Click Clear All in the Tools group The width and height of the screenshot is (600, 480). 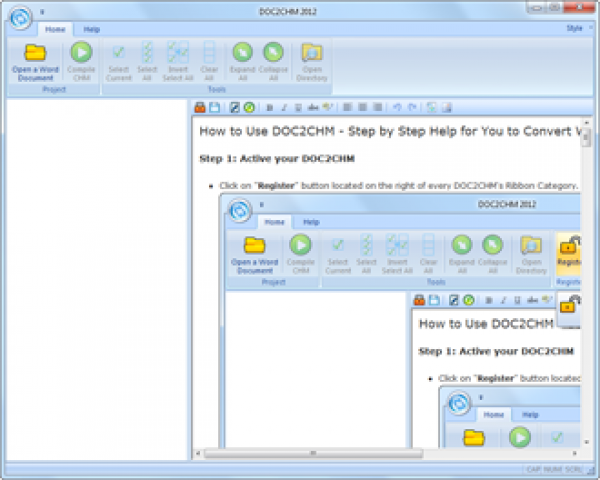pos(209,62)
